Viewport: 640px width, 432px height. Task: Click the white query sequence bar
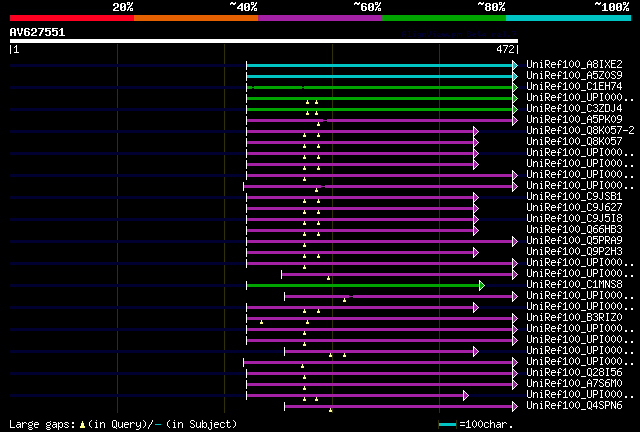click(264, 41)
